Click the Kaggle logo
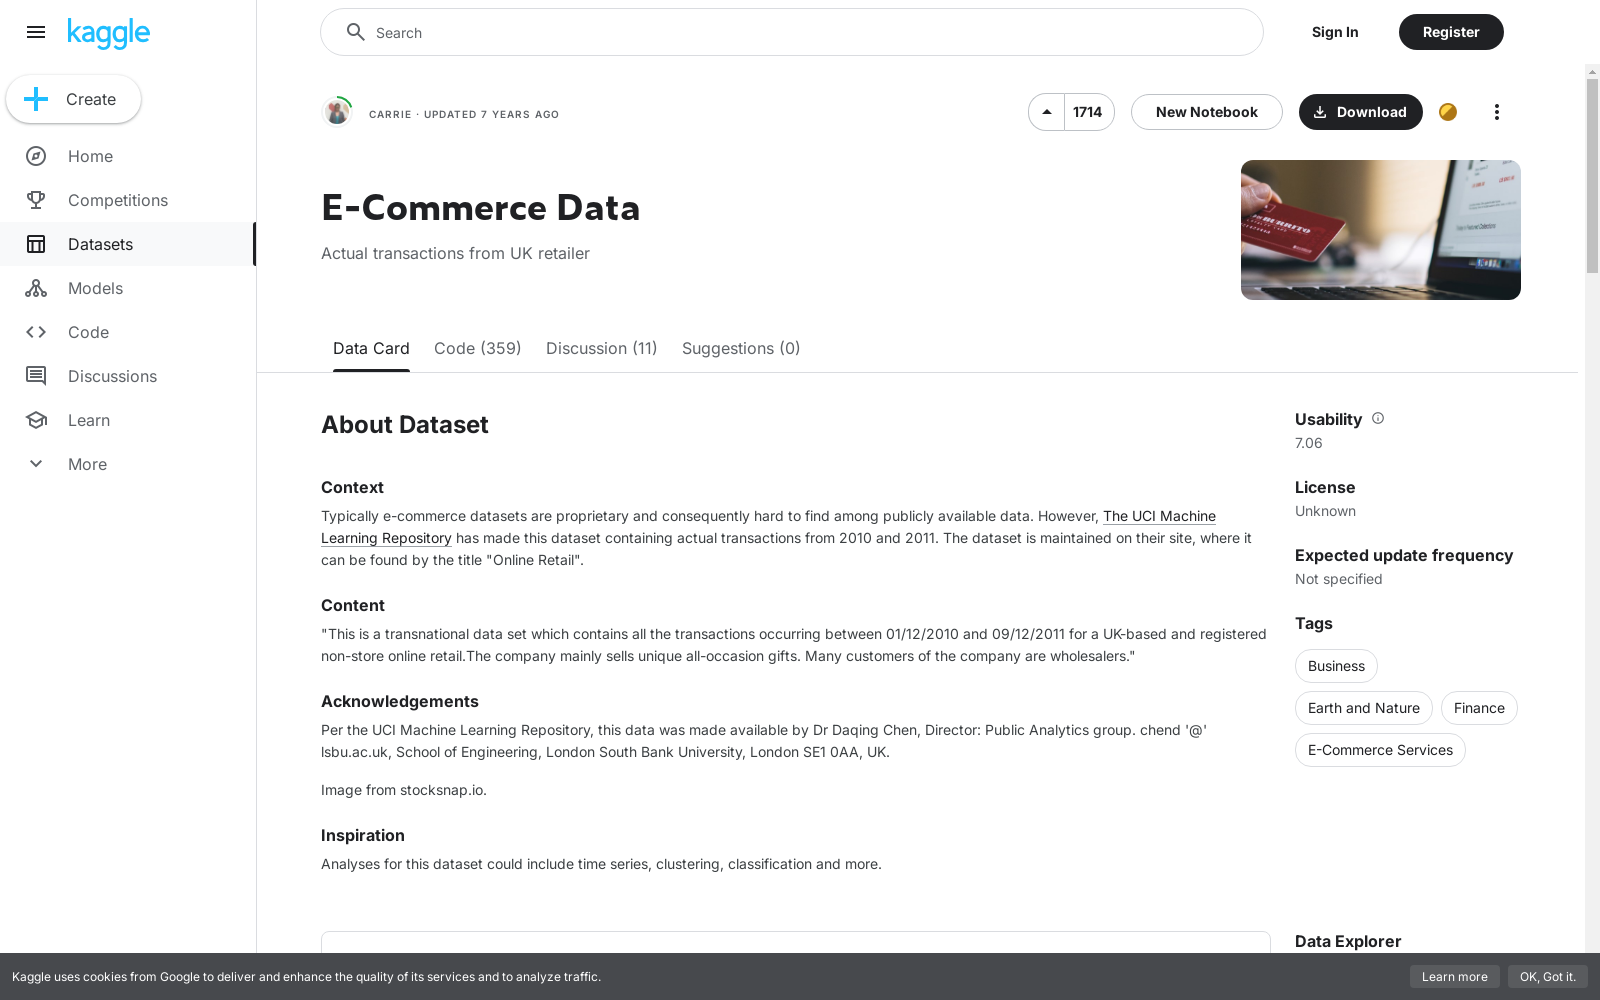Viewport: 1600px width, 1000px height. (x=108, y=33)
